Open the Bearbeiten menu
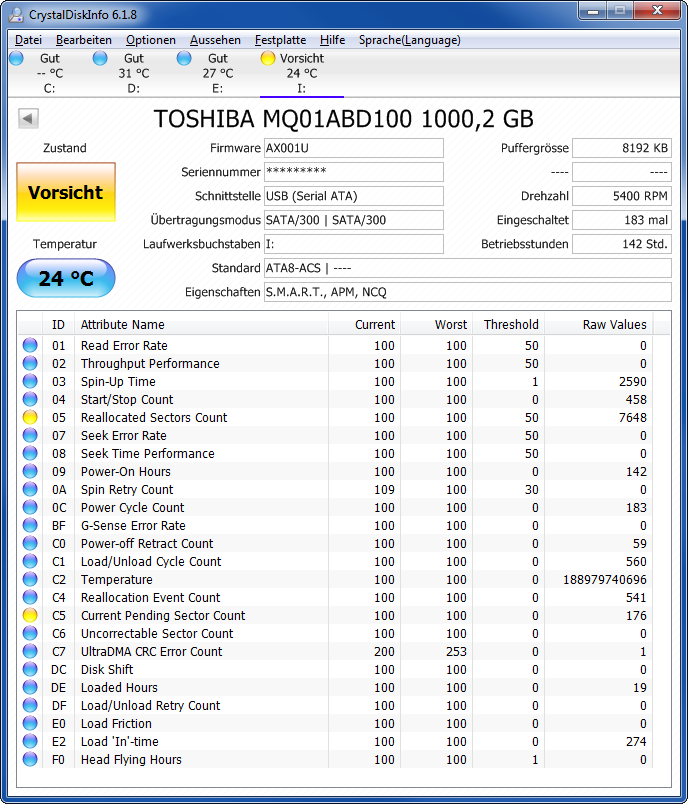Screen dimensions: 688x804 84,40
